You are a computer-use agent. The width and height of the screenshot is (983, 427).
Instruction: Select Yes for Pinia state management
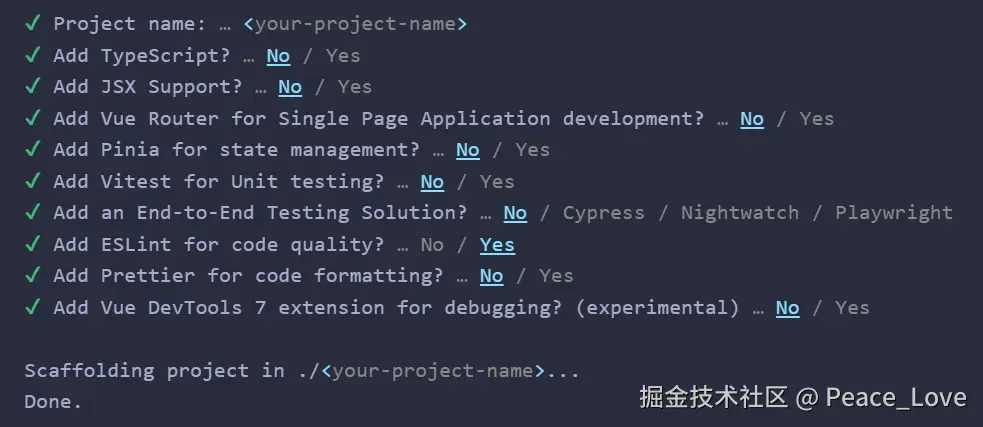[532, 150]
